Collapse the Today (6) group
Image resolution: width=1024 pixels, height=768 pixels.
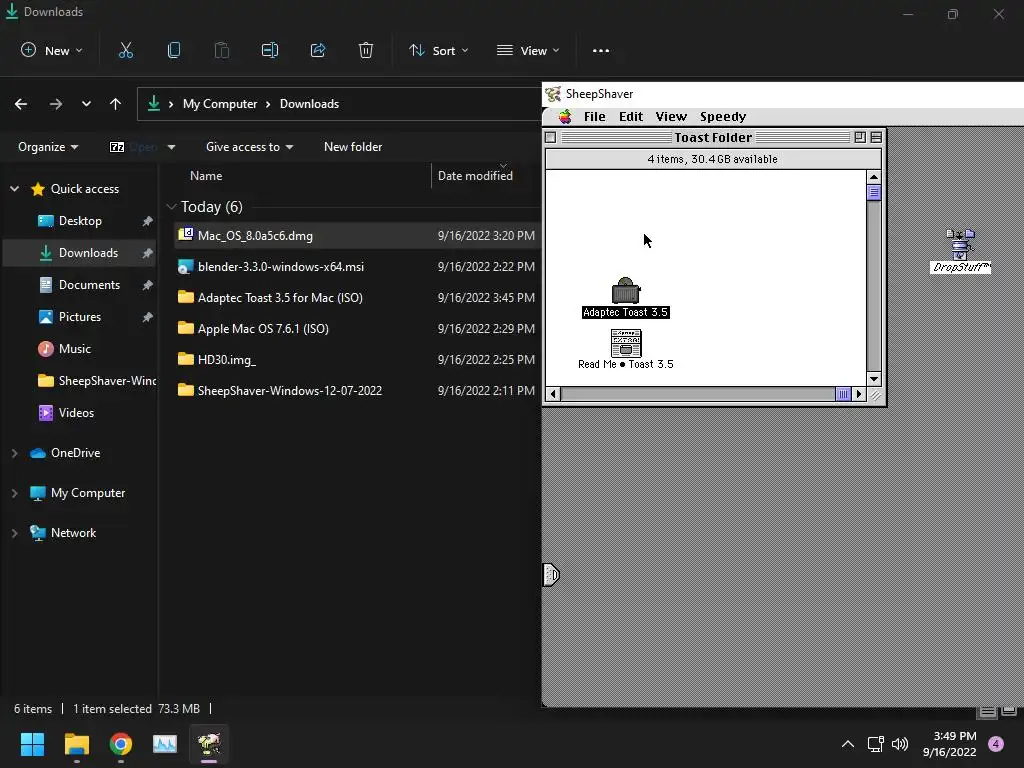tap(172, 207)
